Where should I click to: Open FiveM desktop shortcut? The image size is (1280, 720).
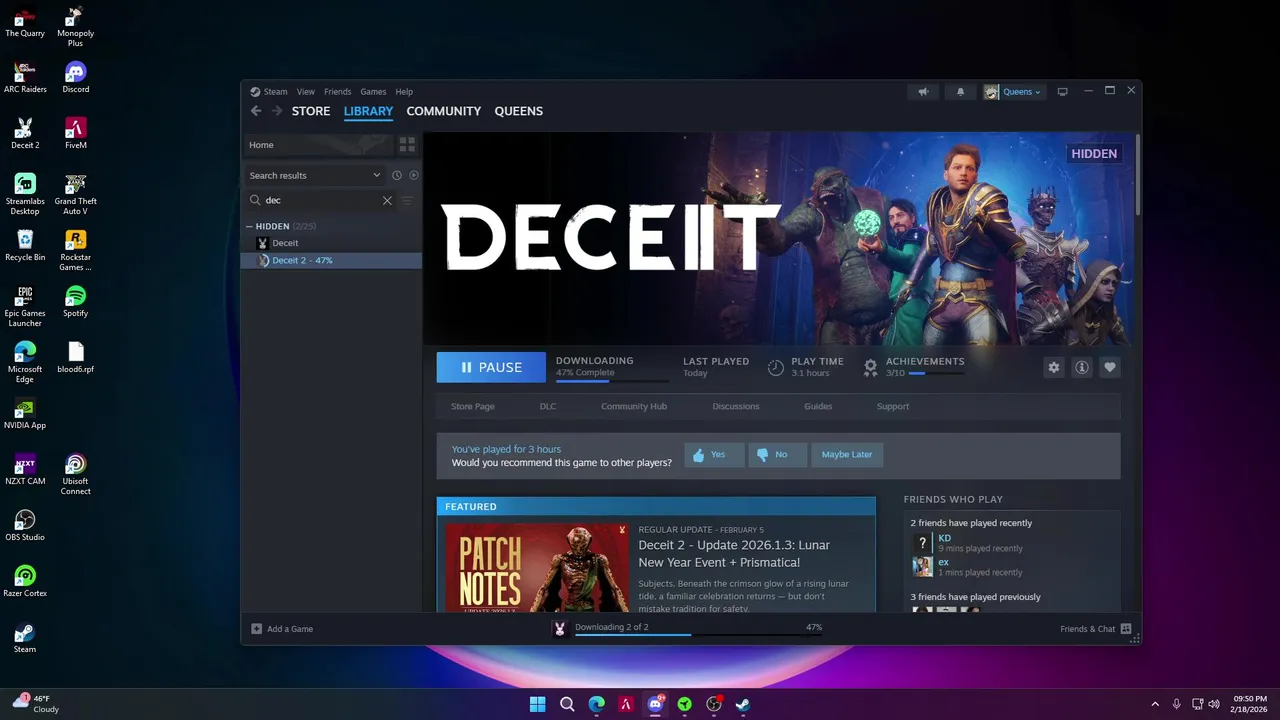[x=75, y=133]
